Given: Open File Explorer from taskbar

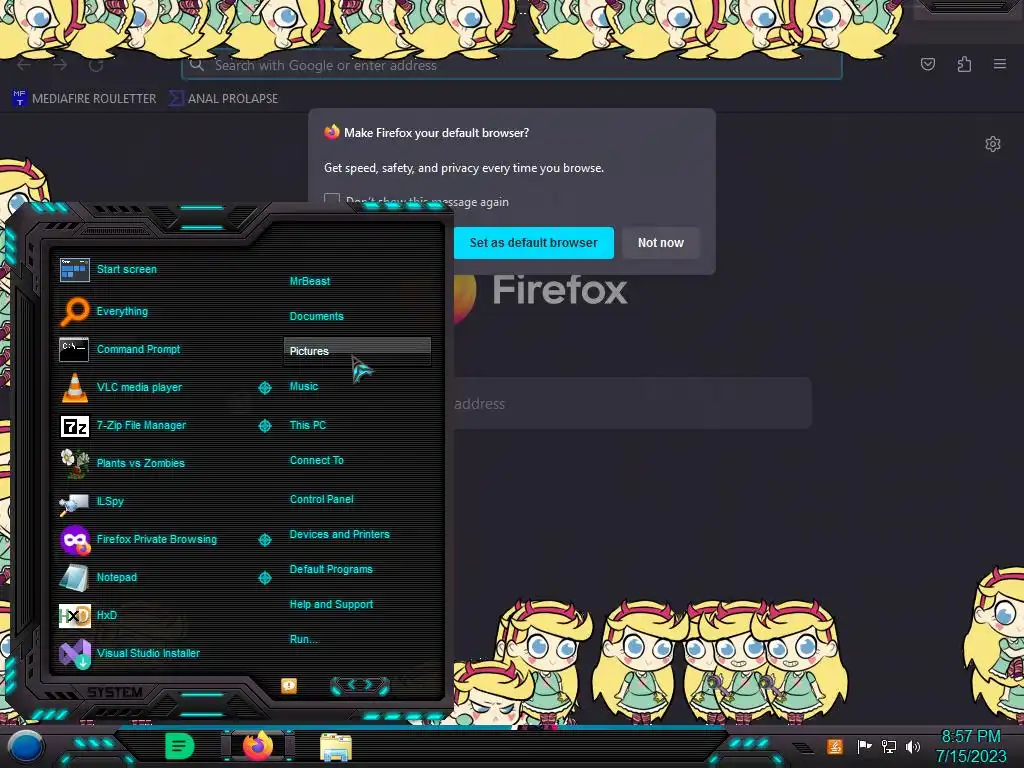Looking at the screenshot, I should coord(336,747).
